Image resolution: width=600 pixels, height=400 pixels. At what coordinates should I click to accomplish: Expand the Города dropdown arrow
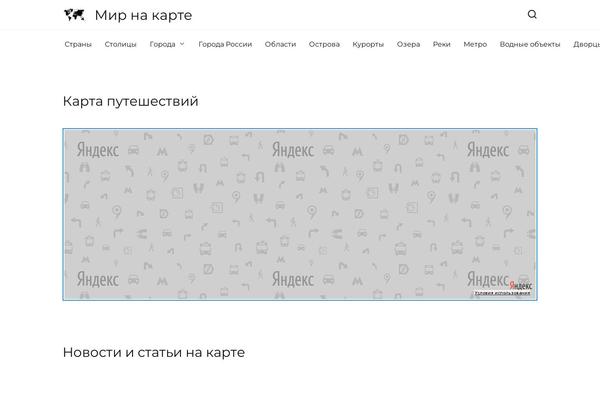point(182,44)
